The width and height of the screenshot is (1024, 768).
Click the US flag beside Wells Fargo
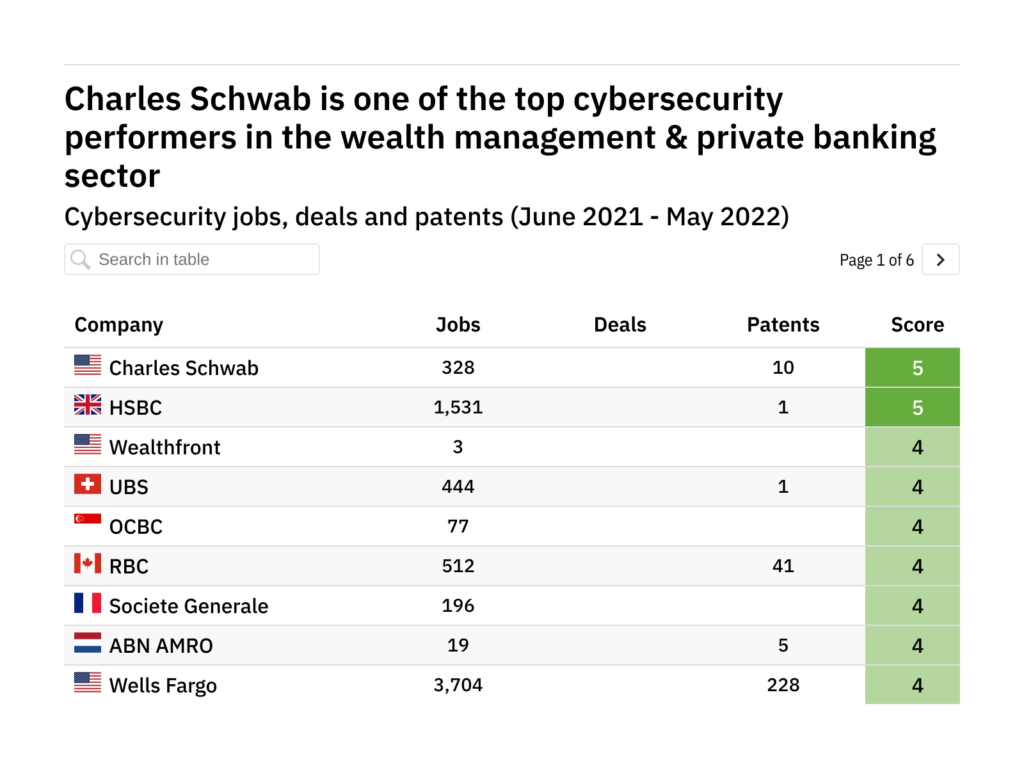point(88,683)
